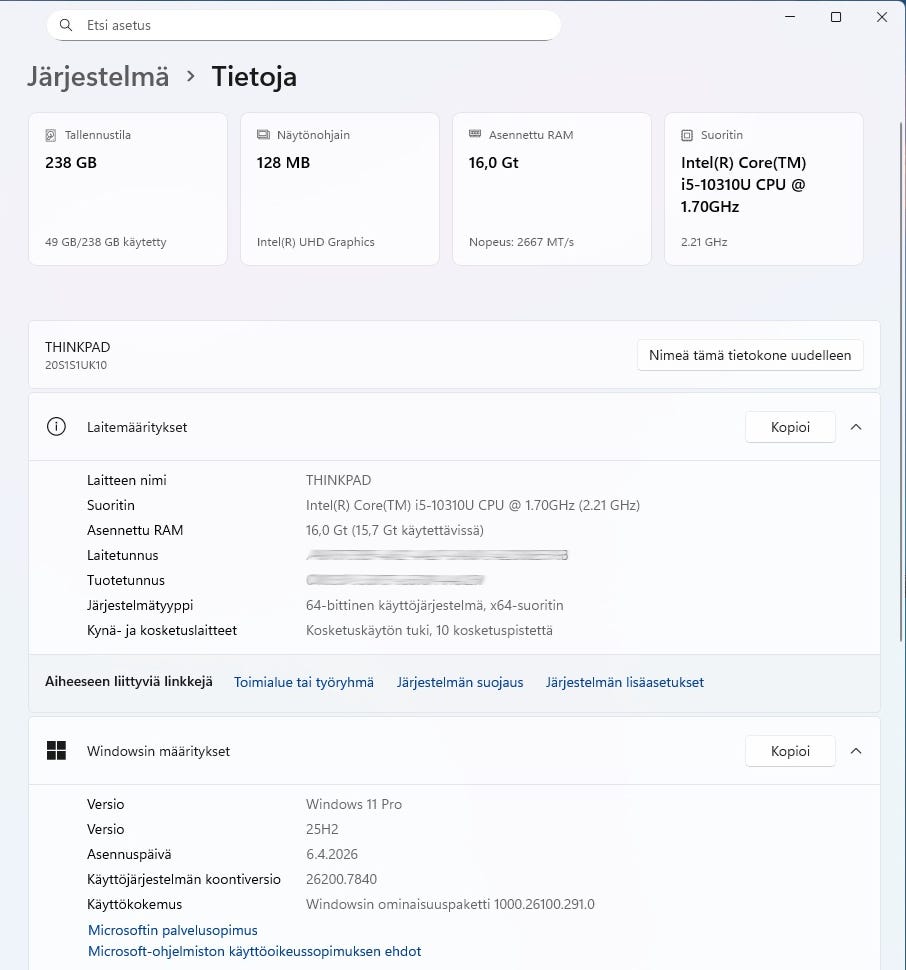Click the search magnifier icon

(x=66, y=25)
